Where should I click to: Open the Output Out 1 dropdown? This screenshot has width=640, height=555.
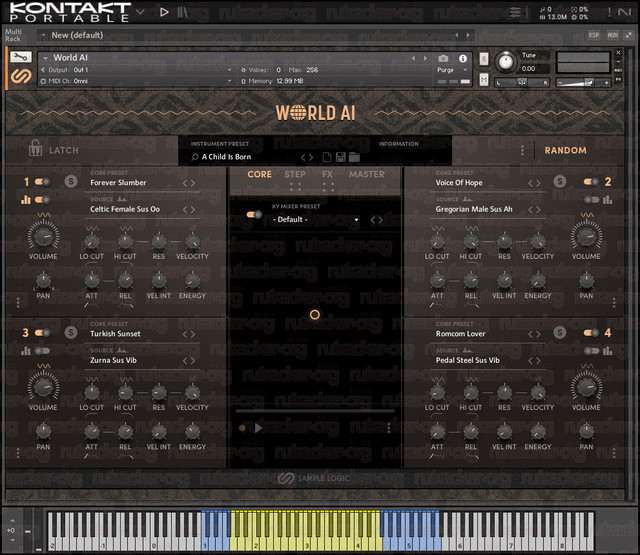[x=229, y=70]
